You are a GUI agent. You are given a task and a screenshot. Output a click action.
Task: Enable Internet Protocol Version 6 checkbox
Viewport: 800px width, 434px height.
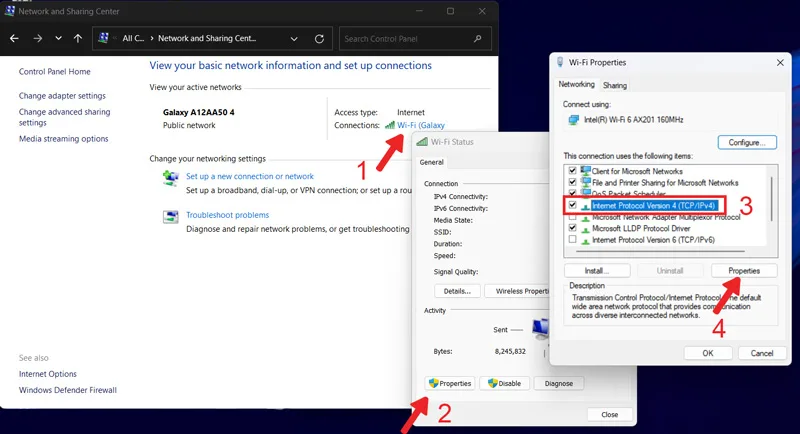[572, 239]
